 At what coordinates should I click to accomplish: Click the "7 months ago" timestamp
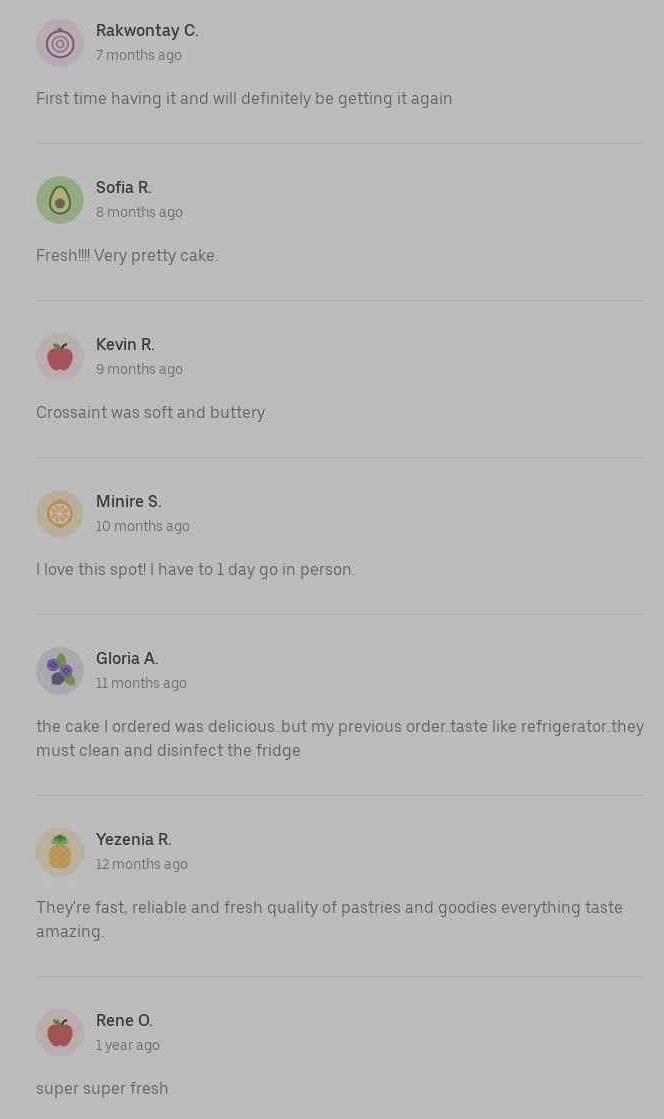139,56
